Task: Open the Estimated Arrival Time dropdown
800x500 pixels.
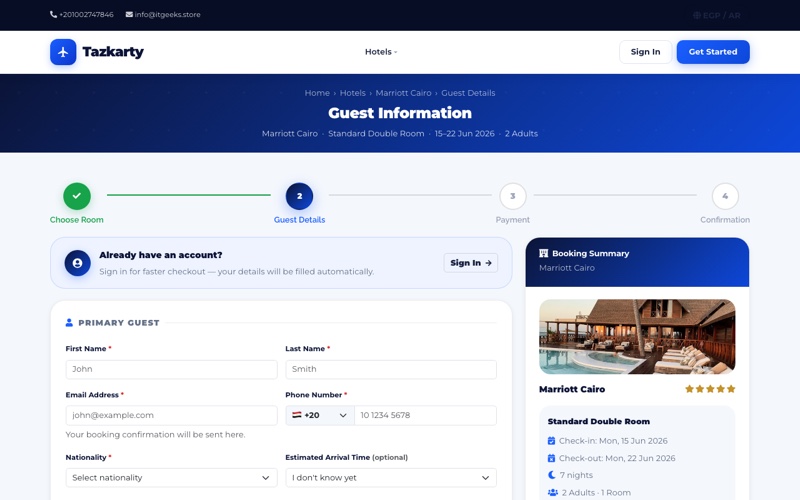Action: [x=391, y=478]
